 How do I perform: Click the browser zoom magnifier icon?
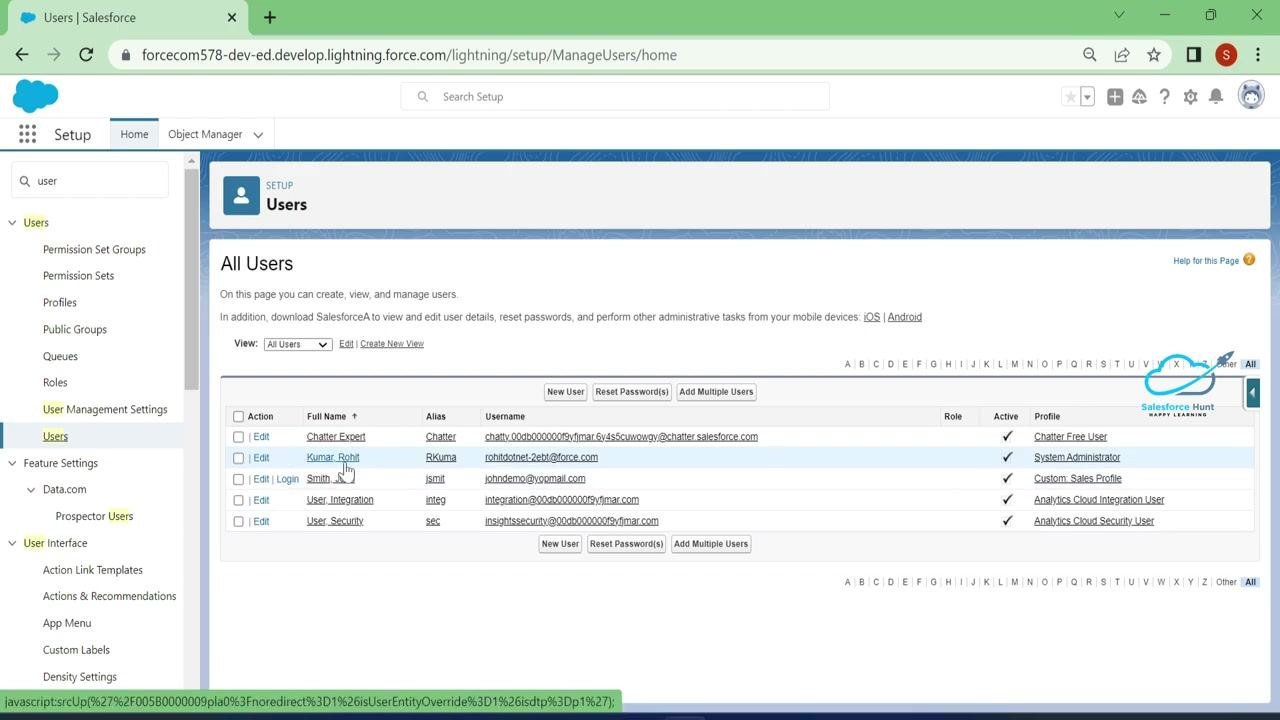pos(1090,55)
